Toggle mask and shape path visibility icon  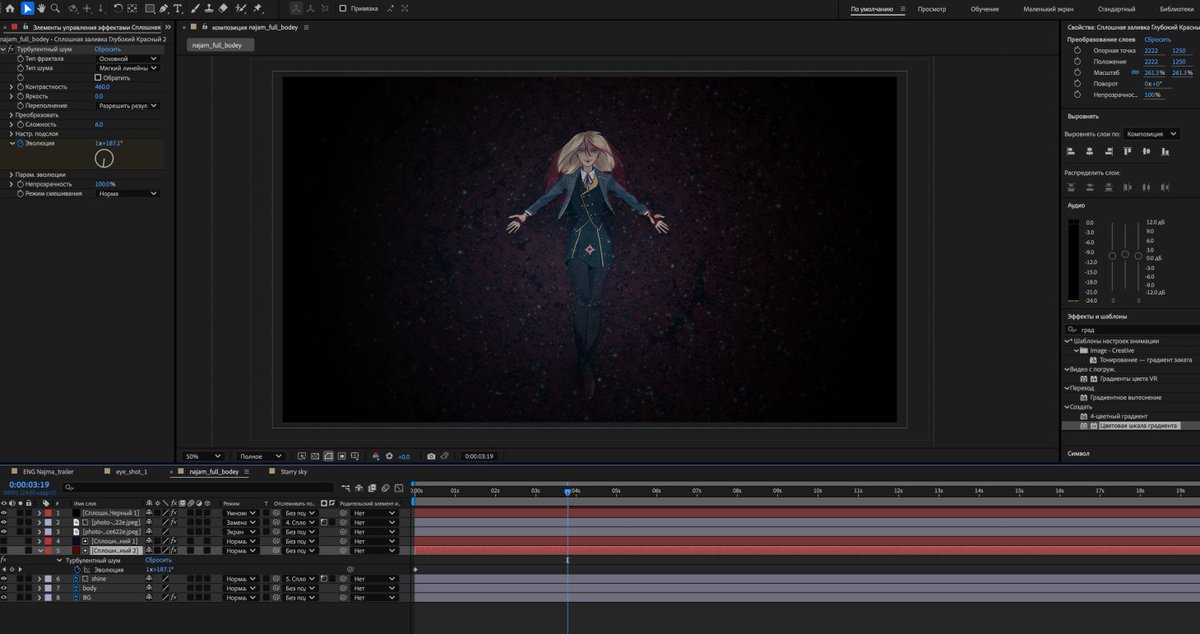[328, 456]
